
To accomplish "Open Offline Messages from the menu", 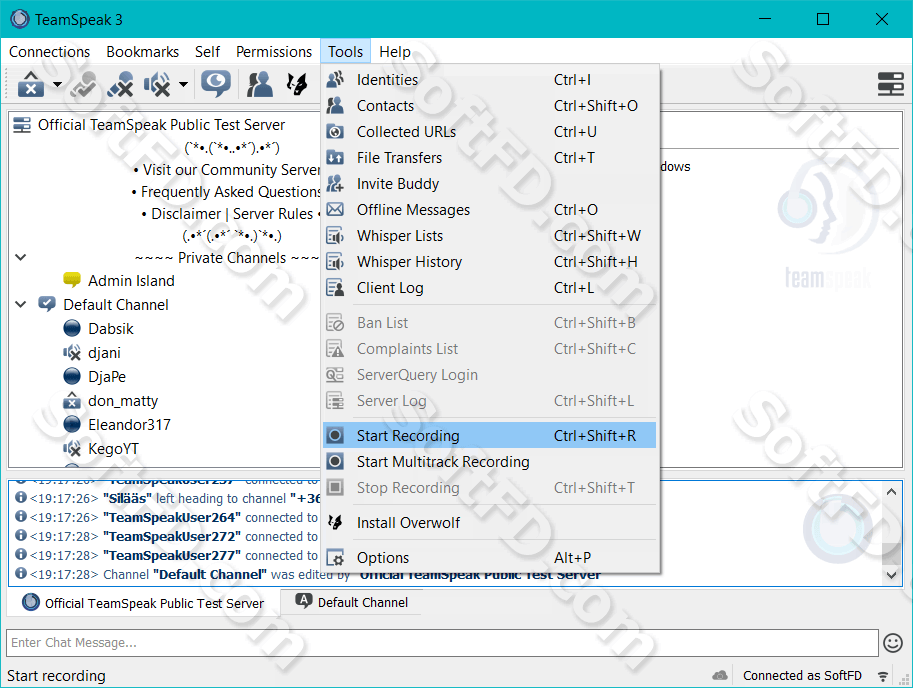I will pos(490,210).
